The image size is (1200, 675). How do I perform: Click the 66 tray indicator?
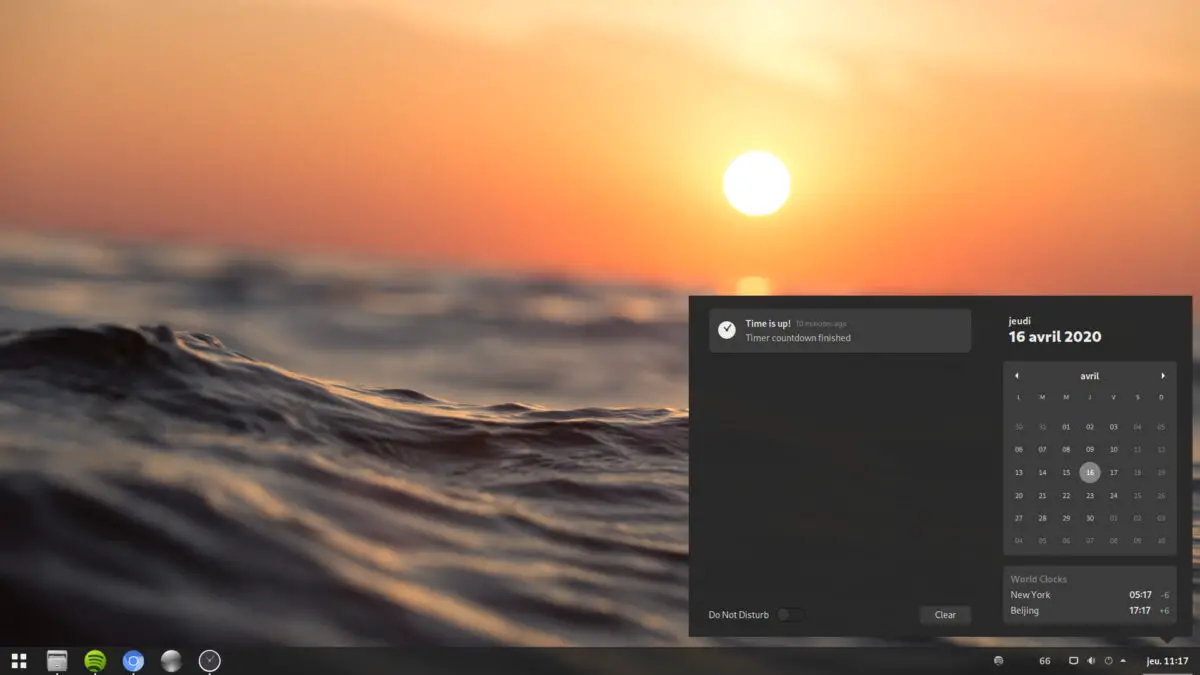1045,661
